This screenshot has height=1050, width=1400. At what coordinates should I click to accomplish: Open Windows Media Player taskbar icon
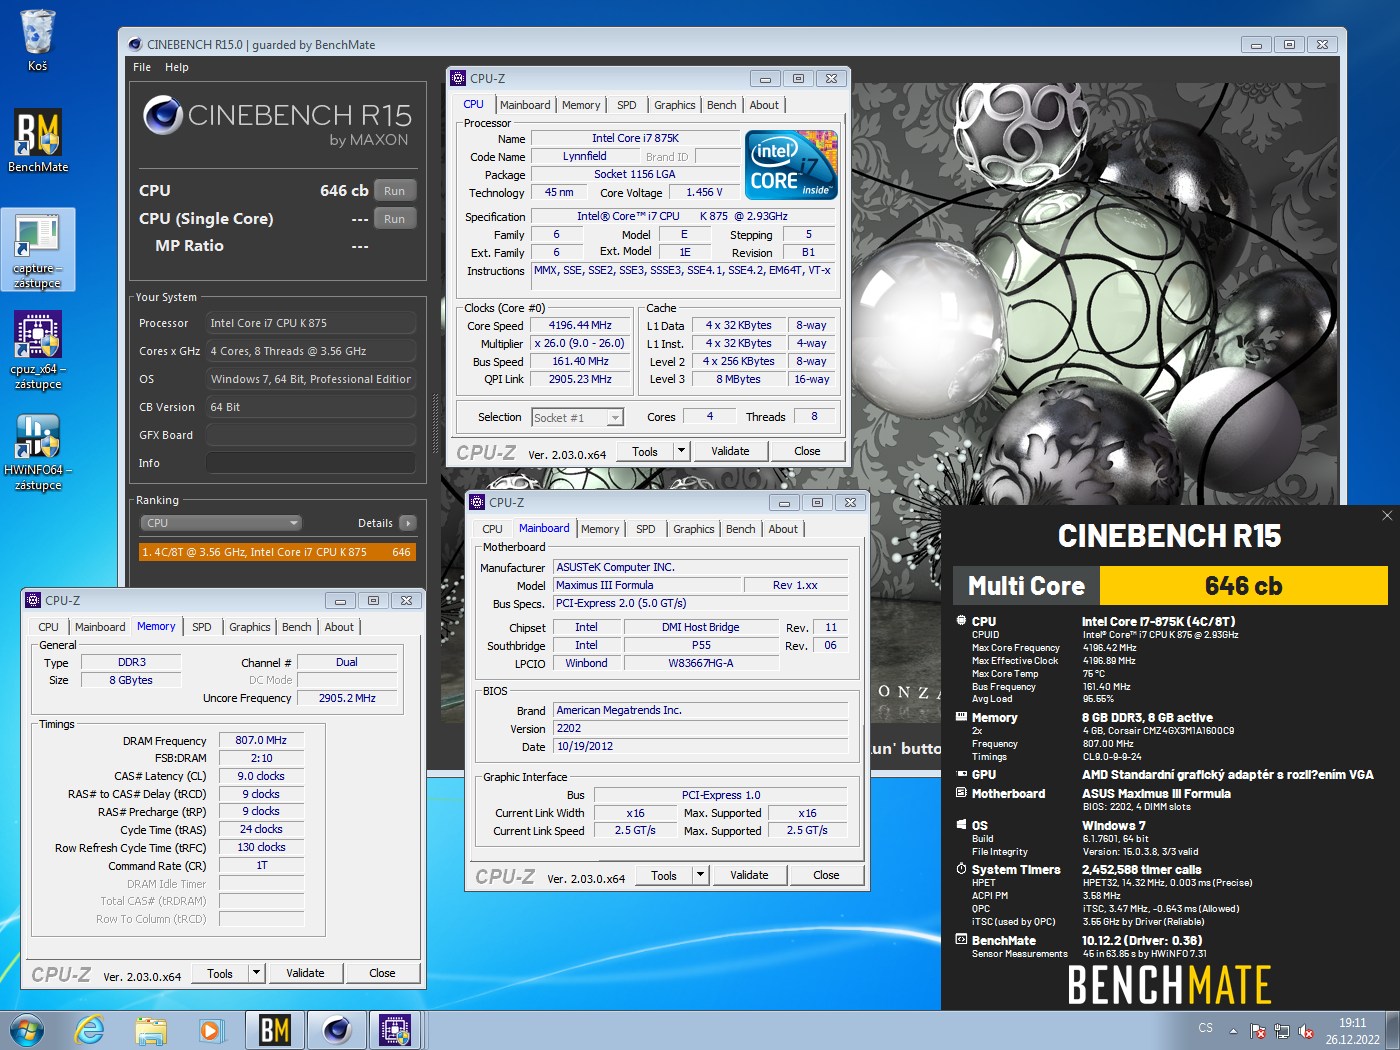pyautogui.click(x=210, y=1030)
